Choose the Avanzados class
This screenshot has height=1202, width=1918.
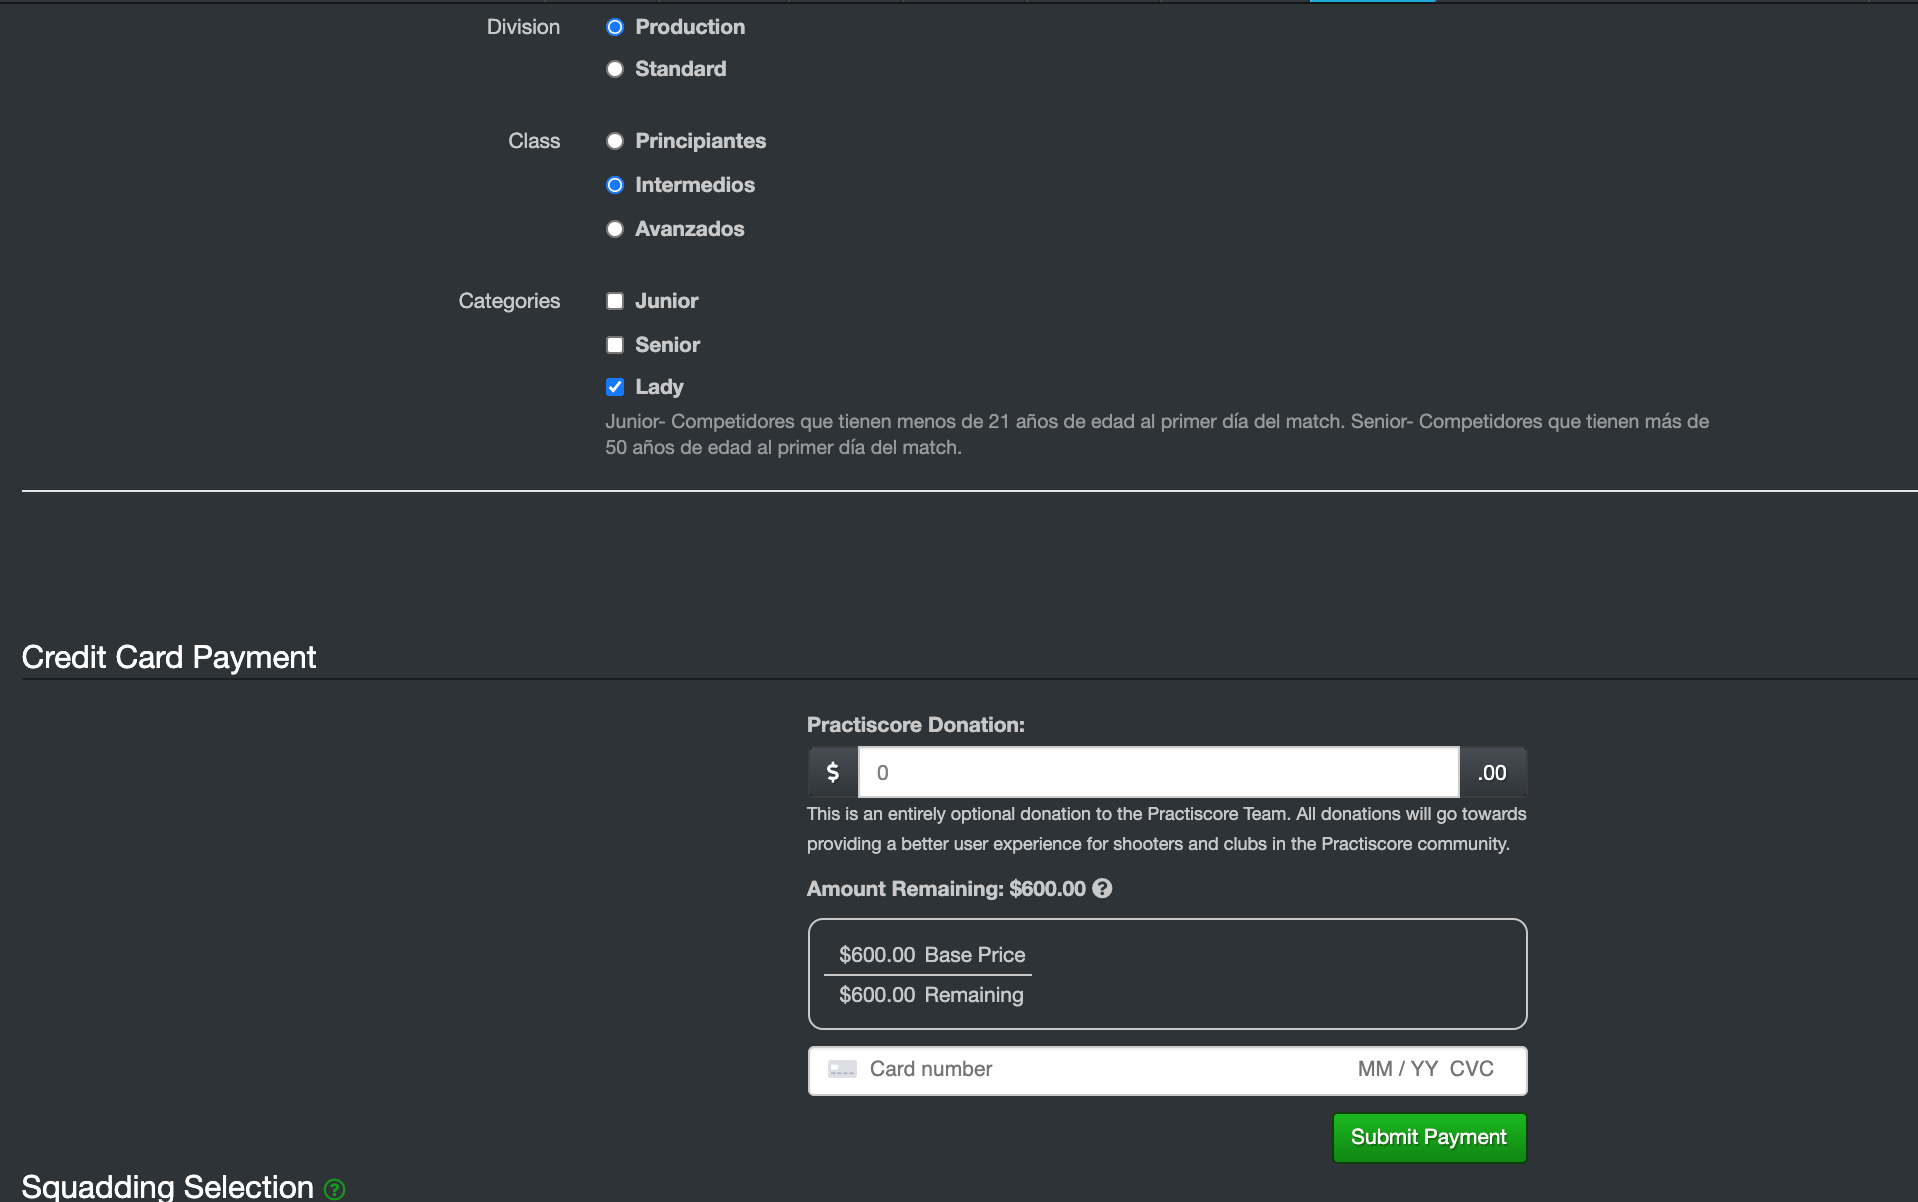[x=615, y=229]
